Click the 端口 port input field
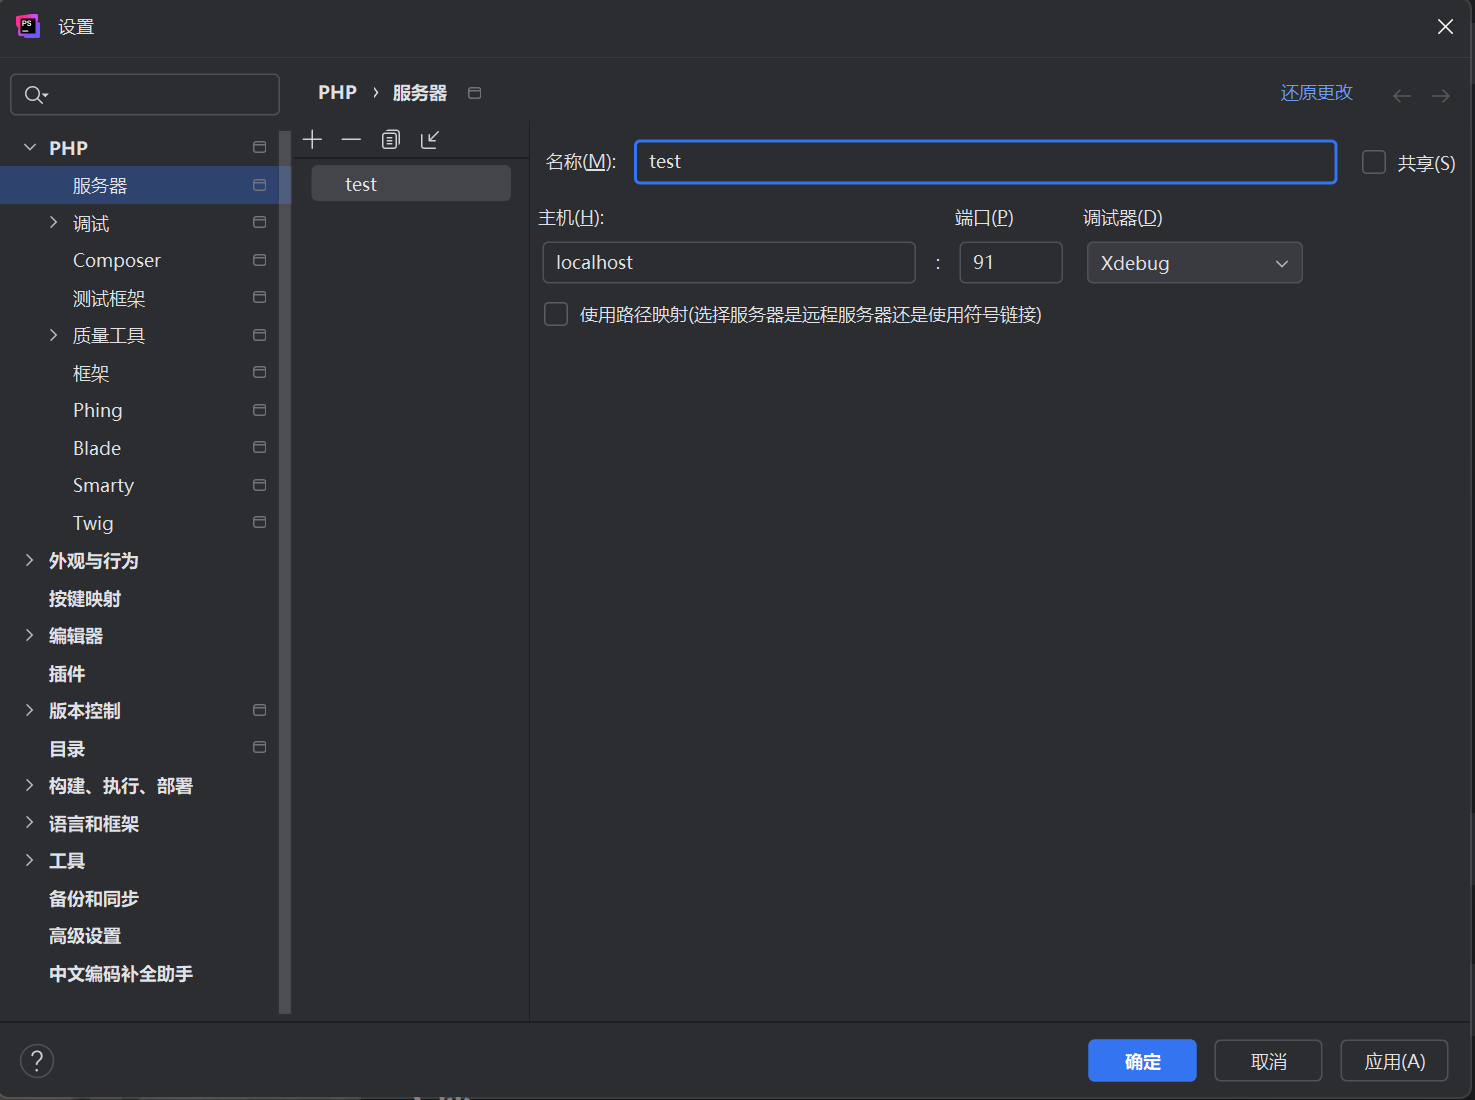1475x1100 pixels. click(1010, 263)
